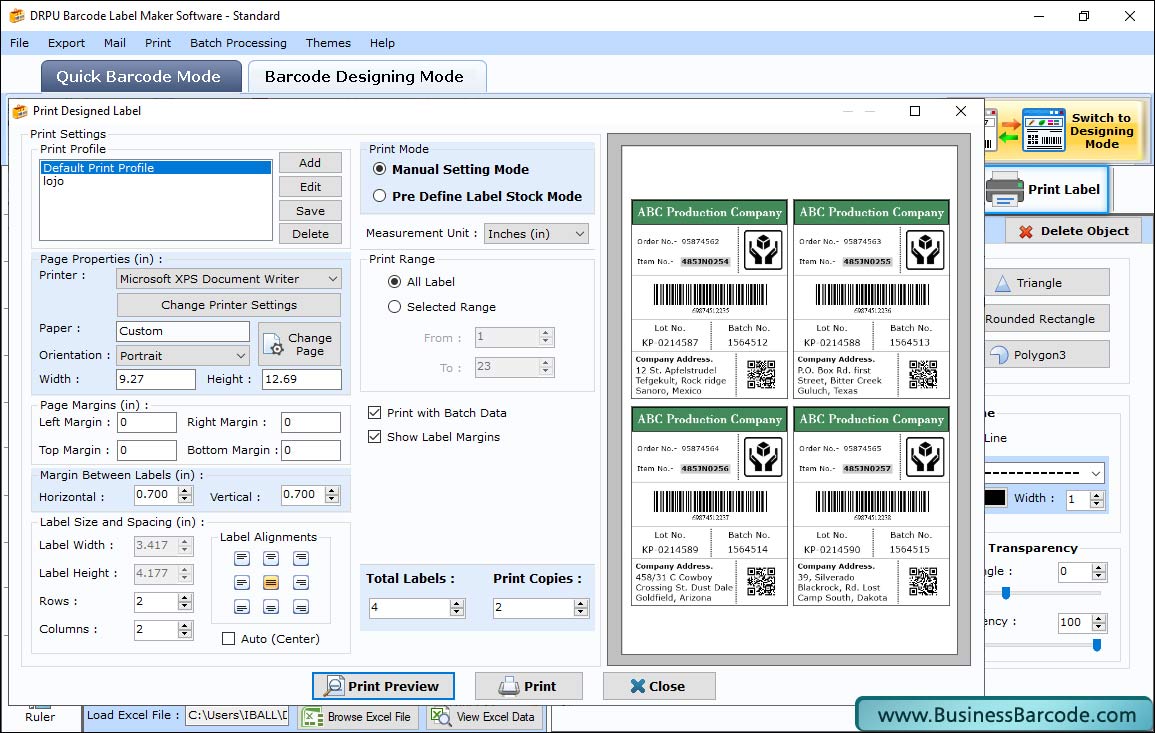Screen dimensions: 1155x733
Task: Choose the Selected Range option
Action: pyautogui.click(x=395, y=306)
